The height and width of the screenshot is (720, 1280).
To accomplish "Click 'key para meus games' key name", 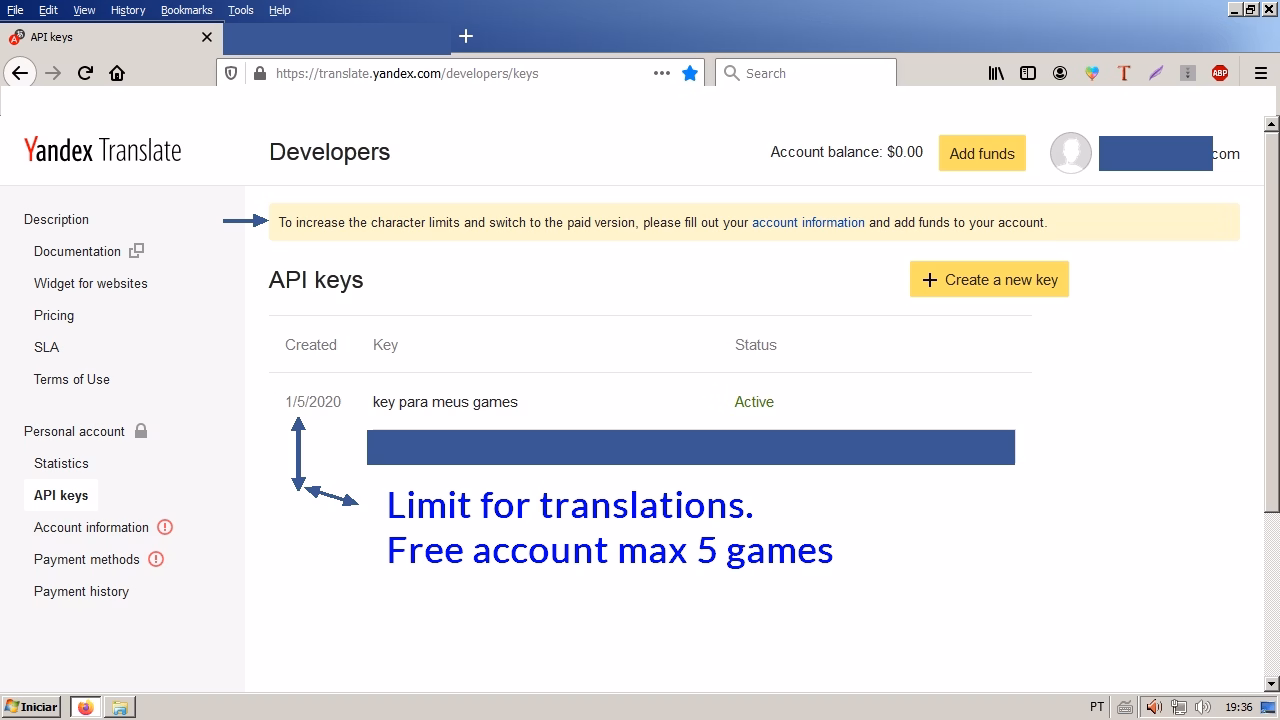I will [445, 402].
